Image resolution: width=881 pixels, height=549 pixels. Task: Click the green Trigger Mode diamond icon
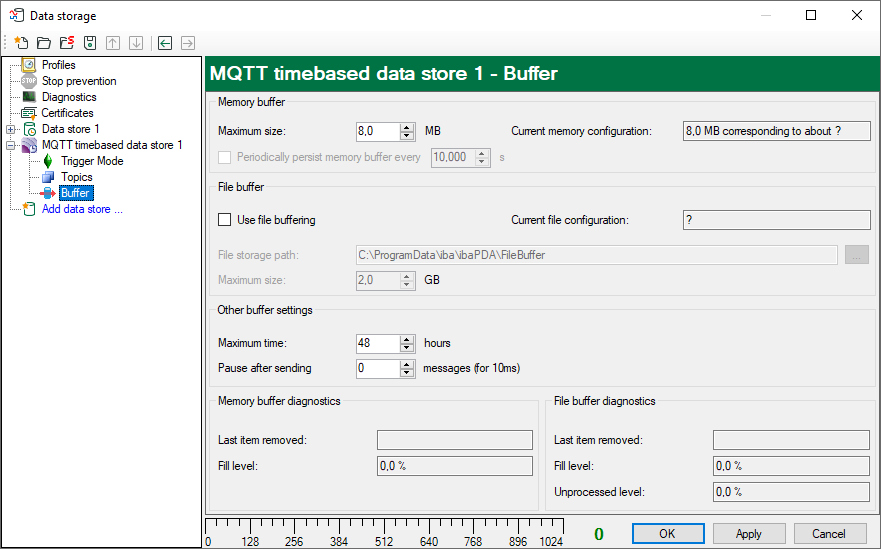click(x=48, y=161)
